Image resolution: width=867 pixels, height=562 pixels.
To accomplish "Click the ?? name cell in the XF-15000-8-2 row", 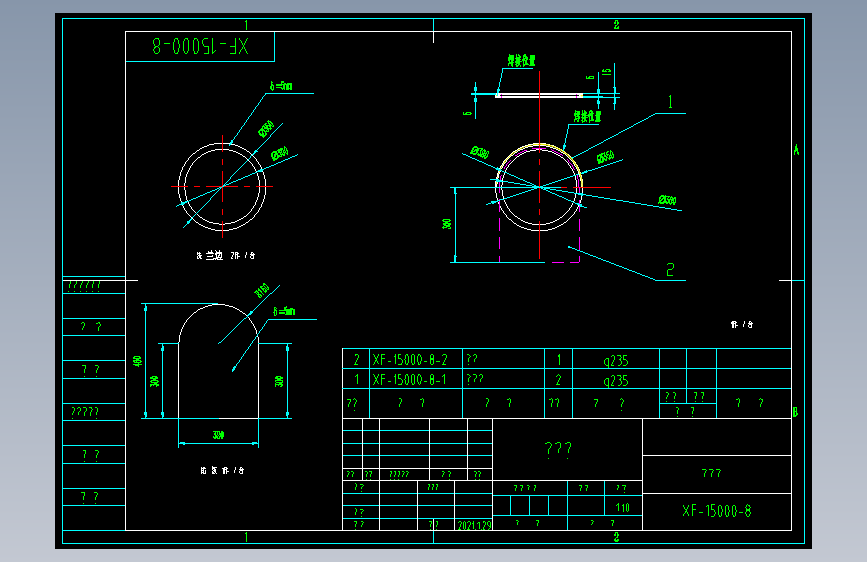I will tap(472, 359).
